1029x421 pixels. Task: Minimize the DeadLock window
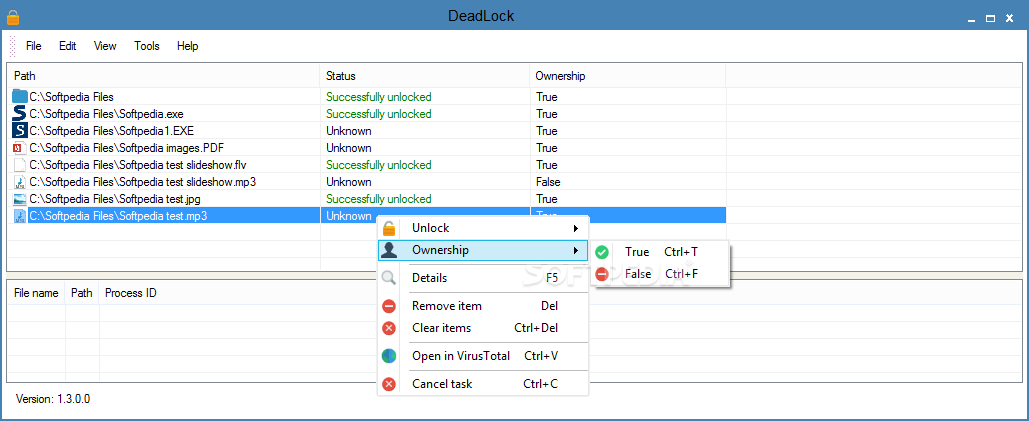972,19
